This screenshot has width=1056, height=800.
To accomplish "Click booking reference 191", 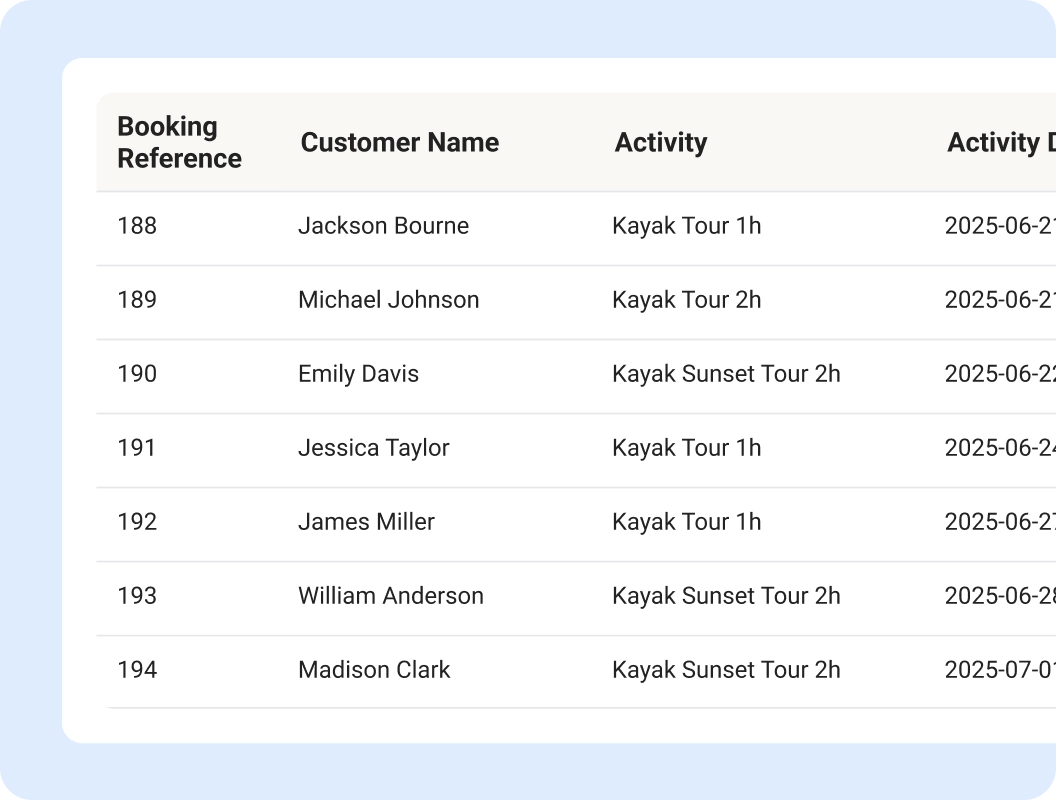I will point(137,448).
